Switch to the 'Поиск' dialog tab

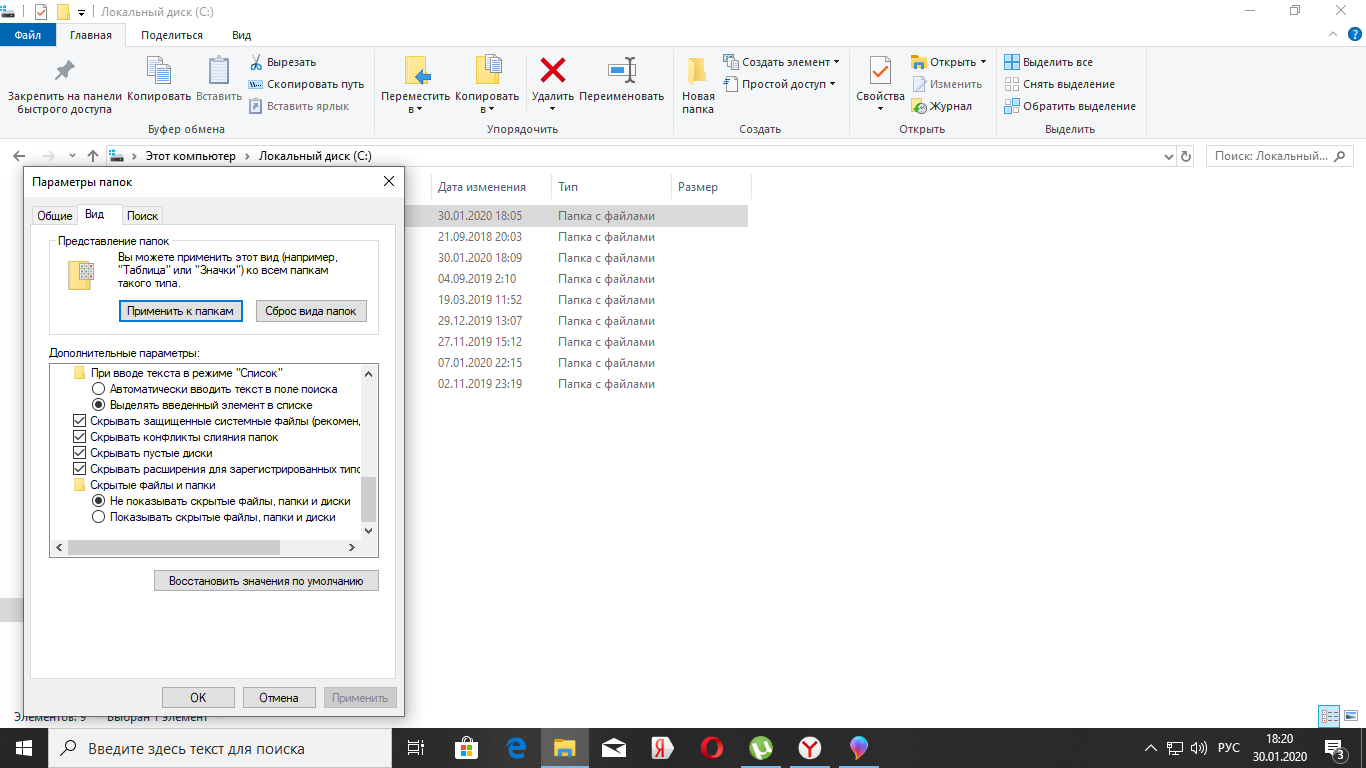(x=142, y=216)
